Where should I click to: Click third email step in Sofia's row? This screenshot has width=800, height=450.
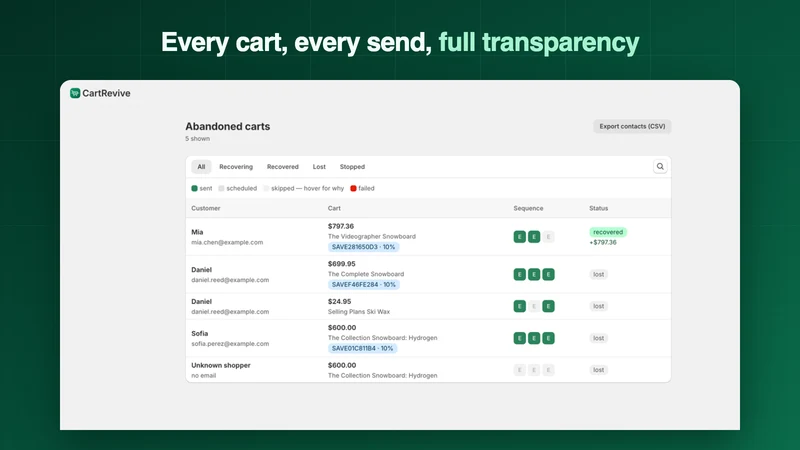[x=548, y=338]
